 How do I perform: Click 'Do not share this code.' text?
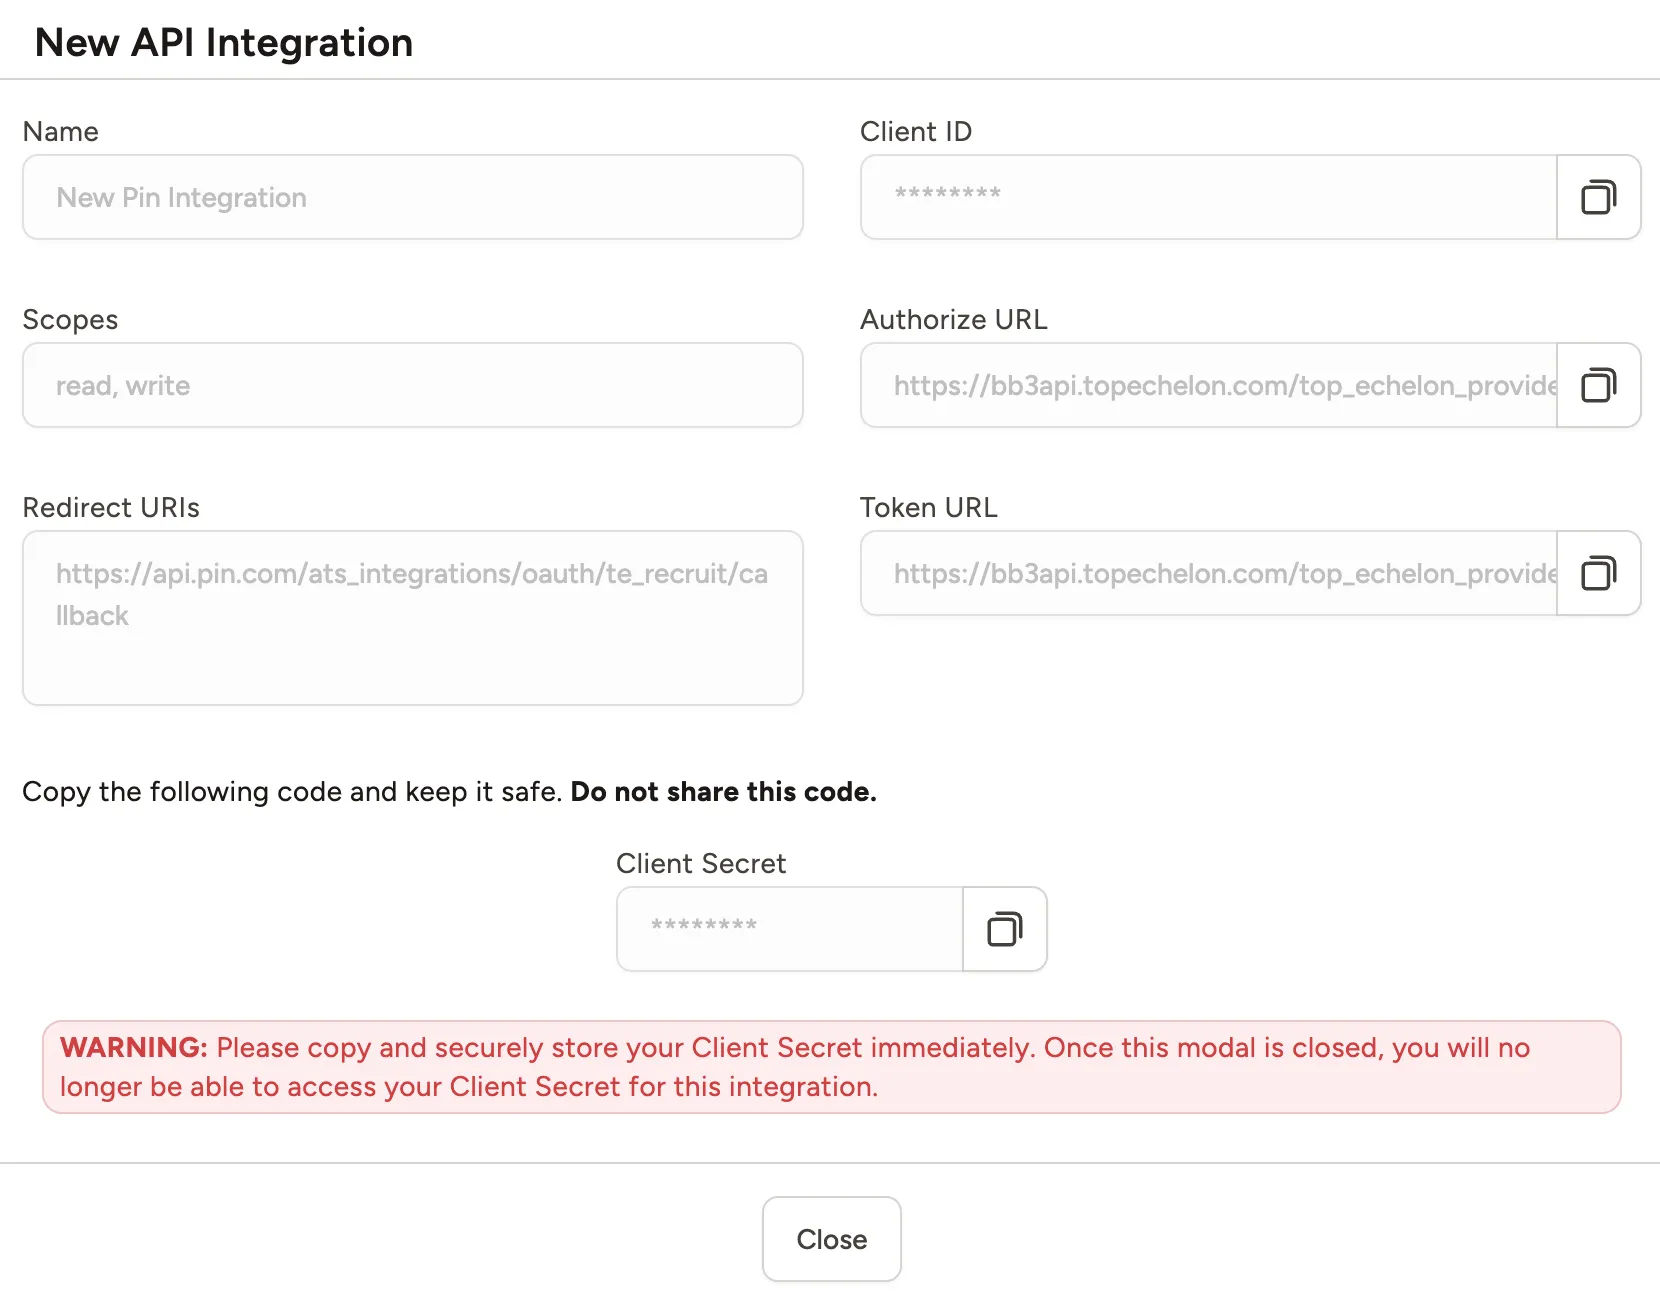pyautogui.click(x=723, y=792)
